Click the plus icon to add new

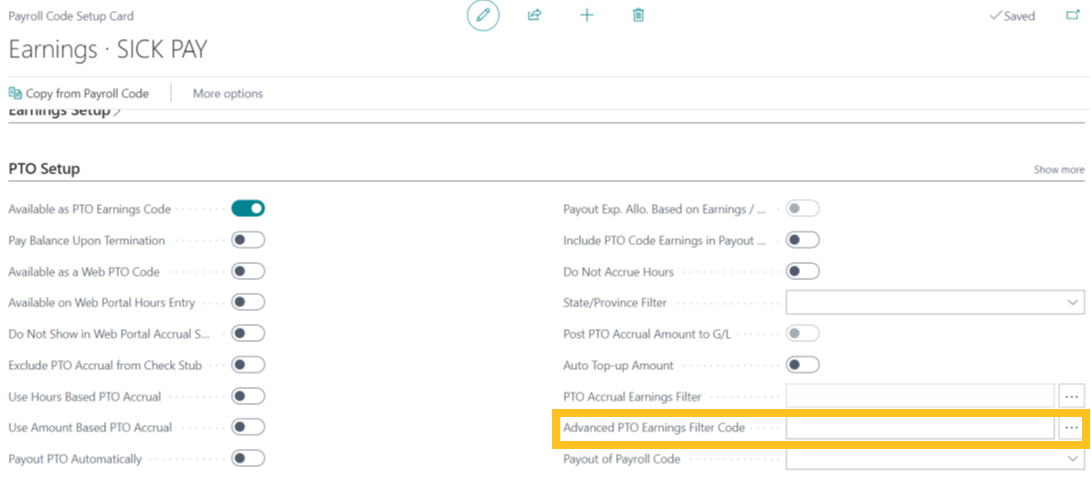pos(587,15)
